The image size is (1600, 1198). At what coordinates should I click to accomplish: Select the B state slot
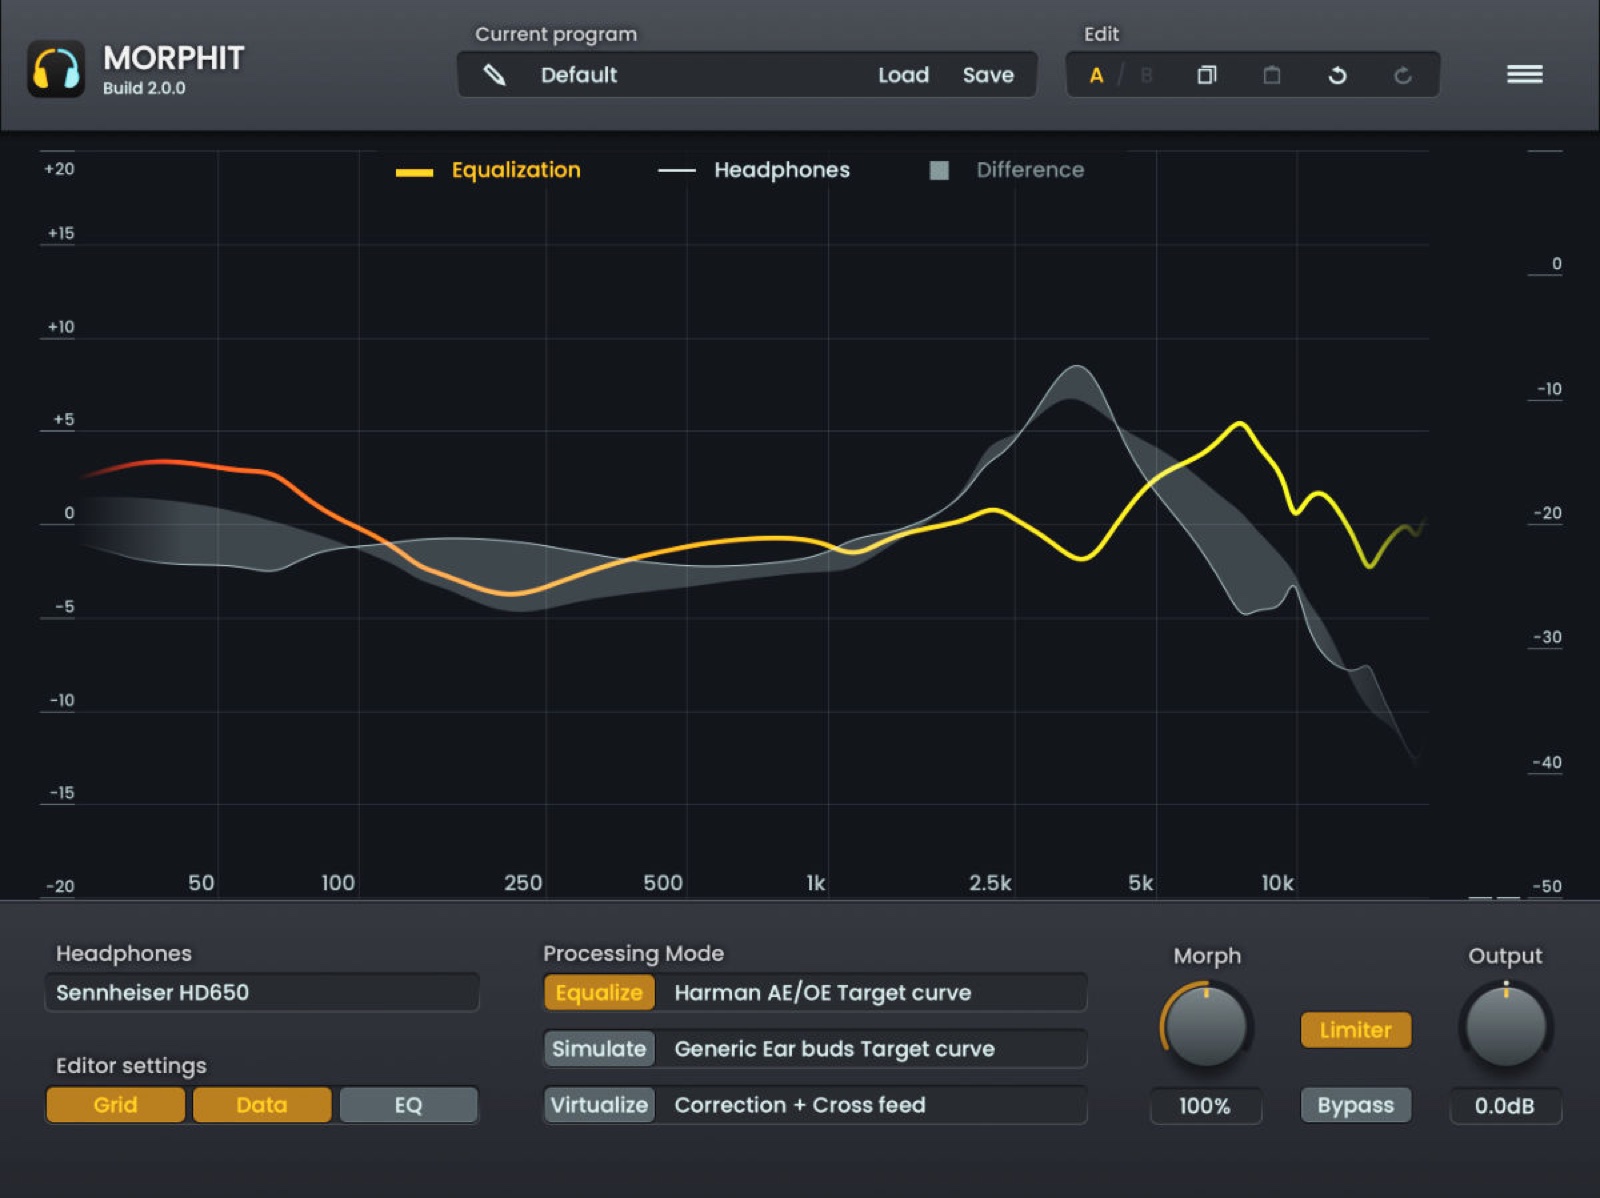[1146, 75]
